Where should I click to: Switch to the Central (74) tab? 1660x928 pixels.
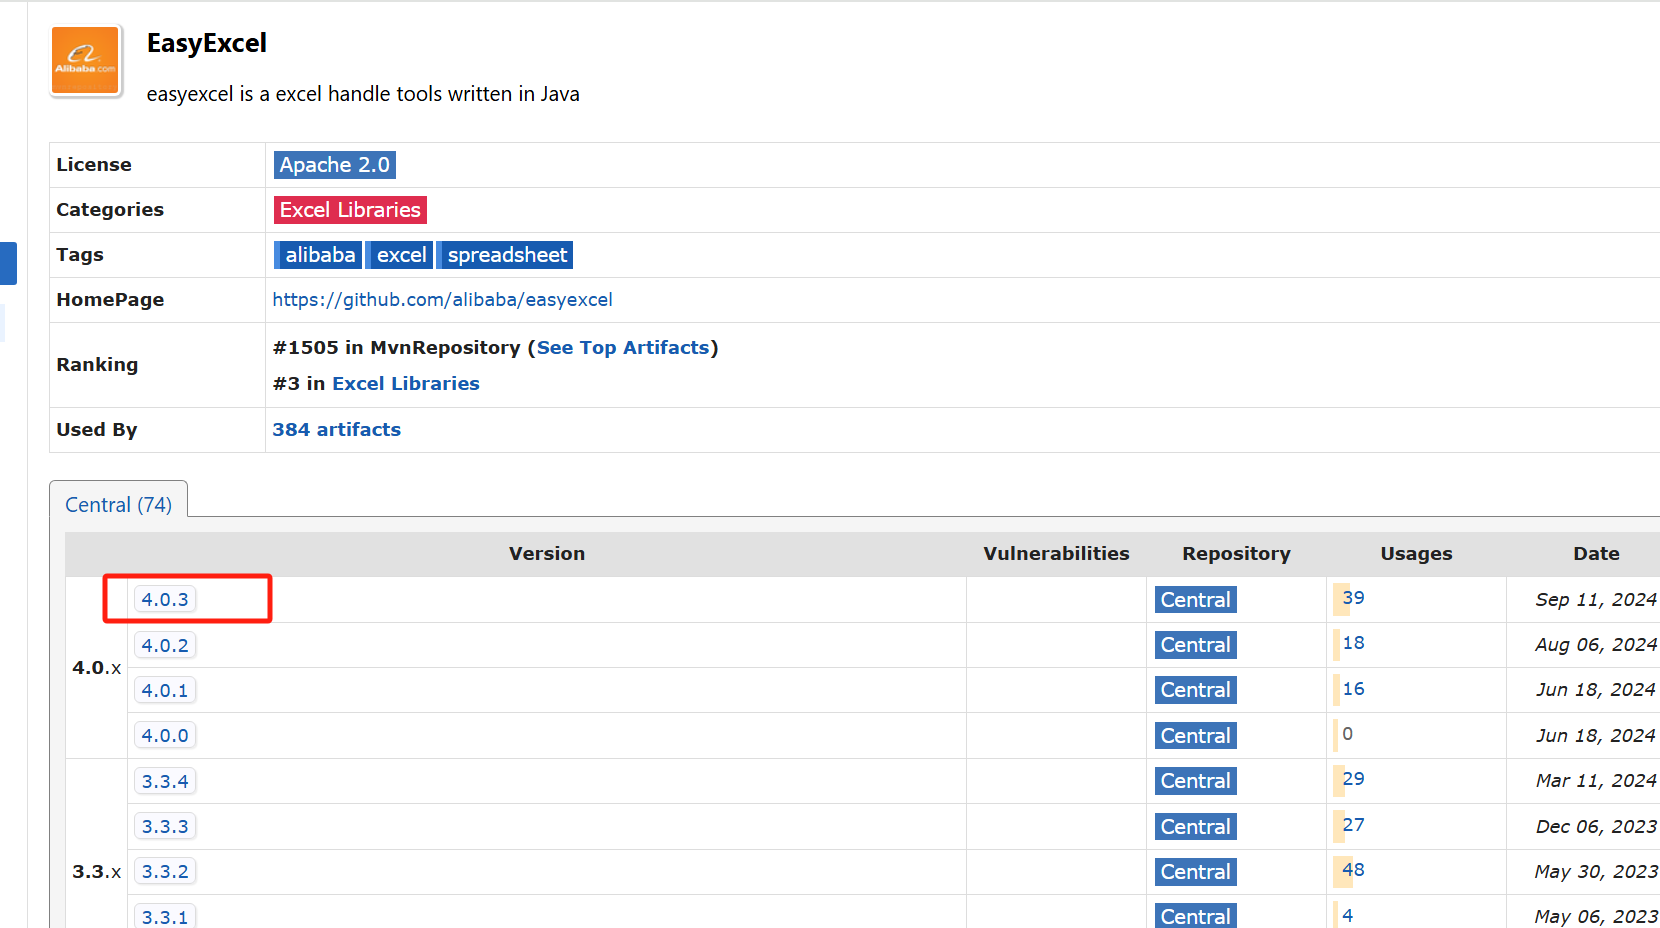click(118, 505)
